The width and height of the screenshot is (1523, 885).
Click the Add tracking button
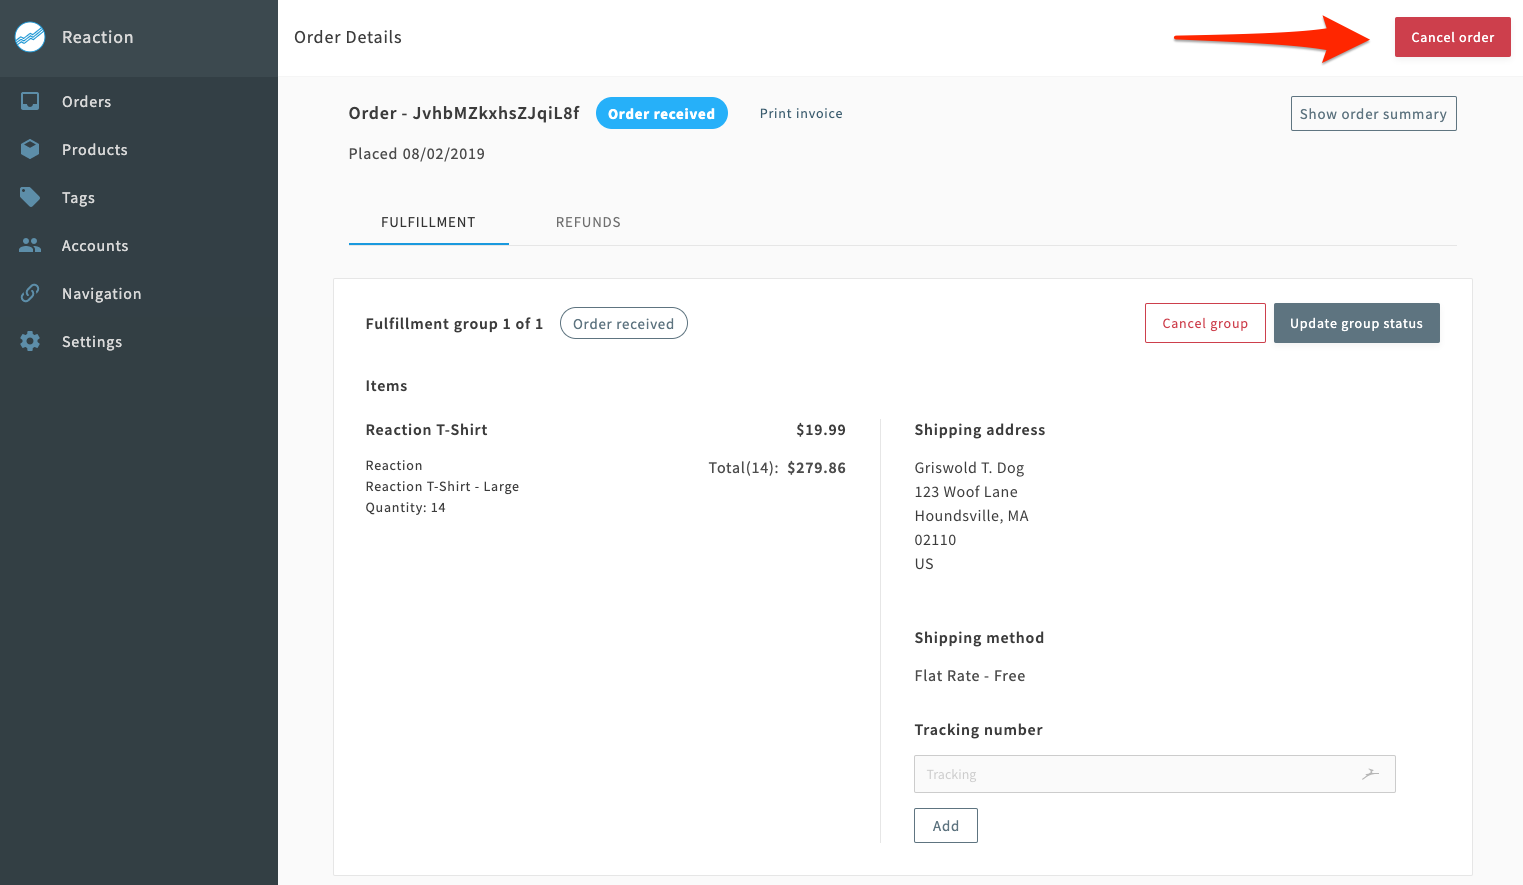click(945, 826)
